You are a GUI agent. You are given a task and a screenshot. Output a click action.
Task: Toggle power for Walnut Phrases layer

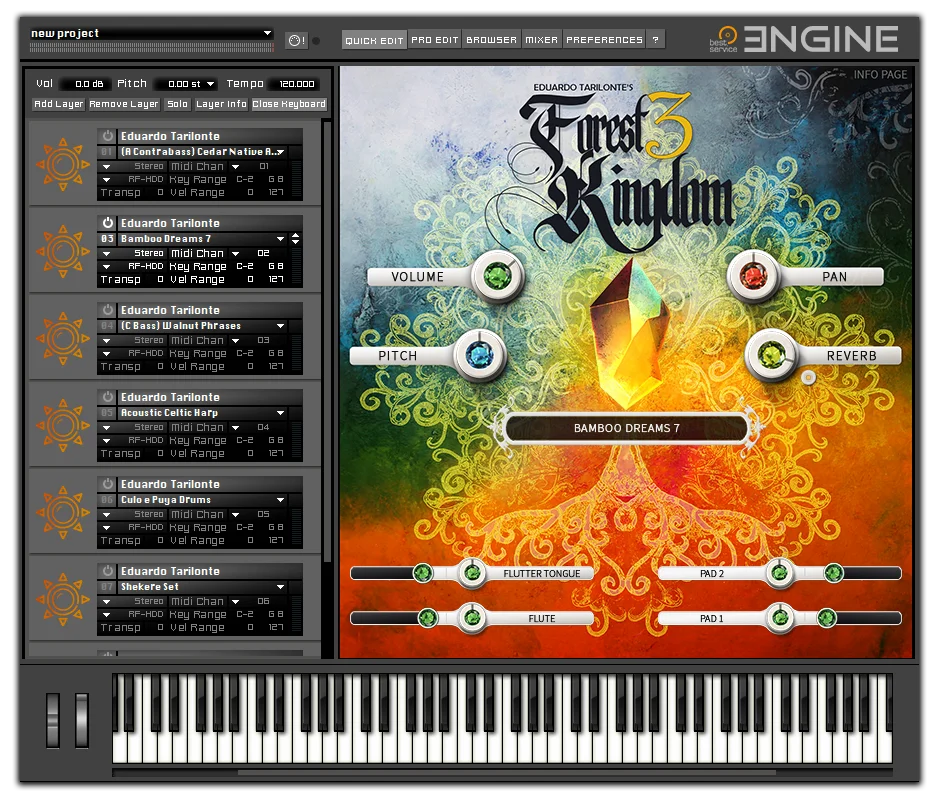tap(107, 309)
